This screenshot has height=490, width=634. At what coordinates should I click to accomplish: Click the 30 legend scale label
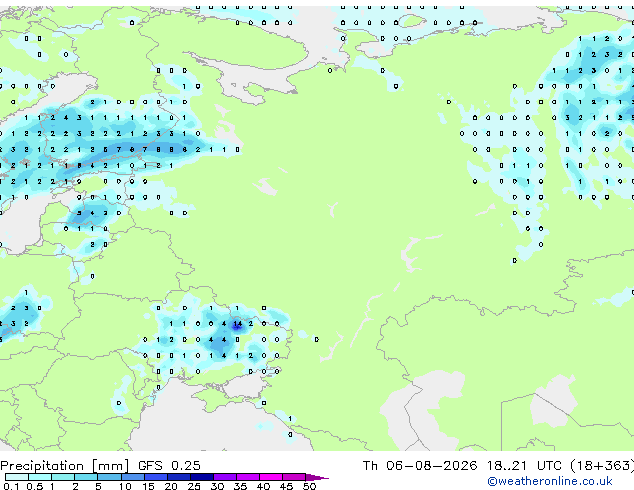[217, 486]
